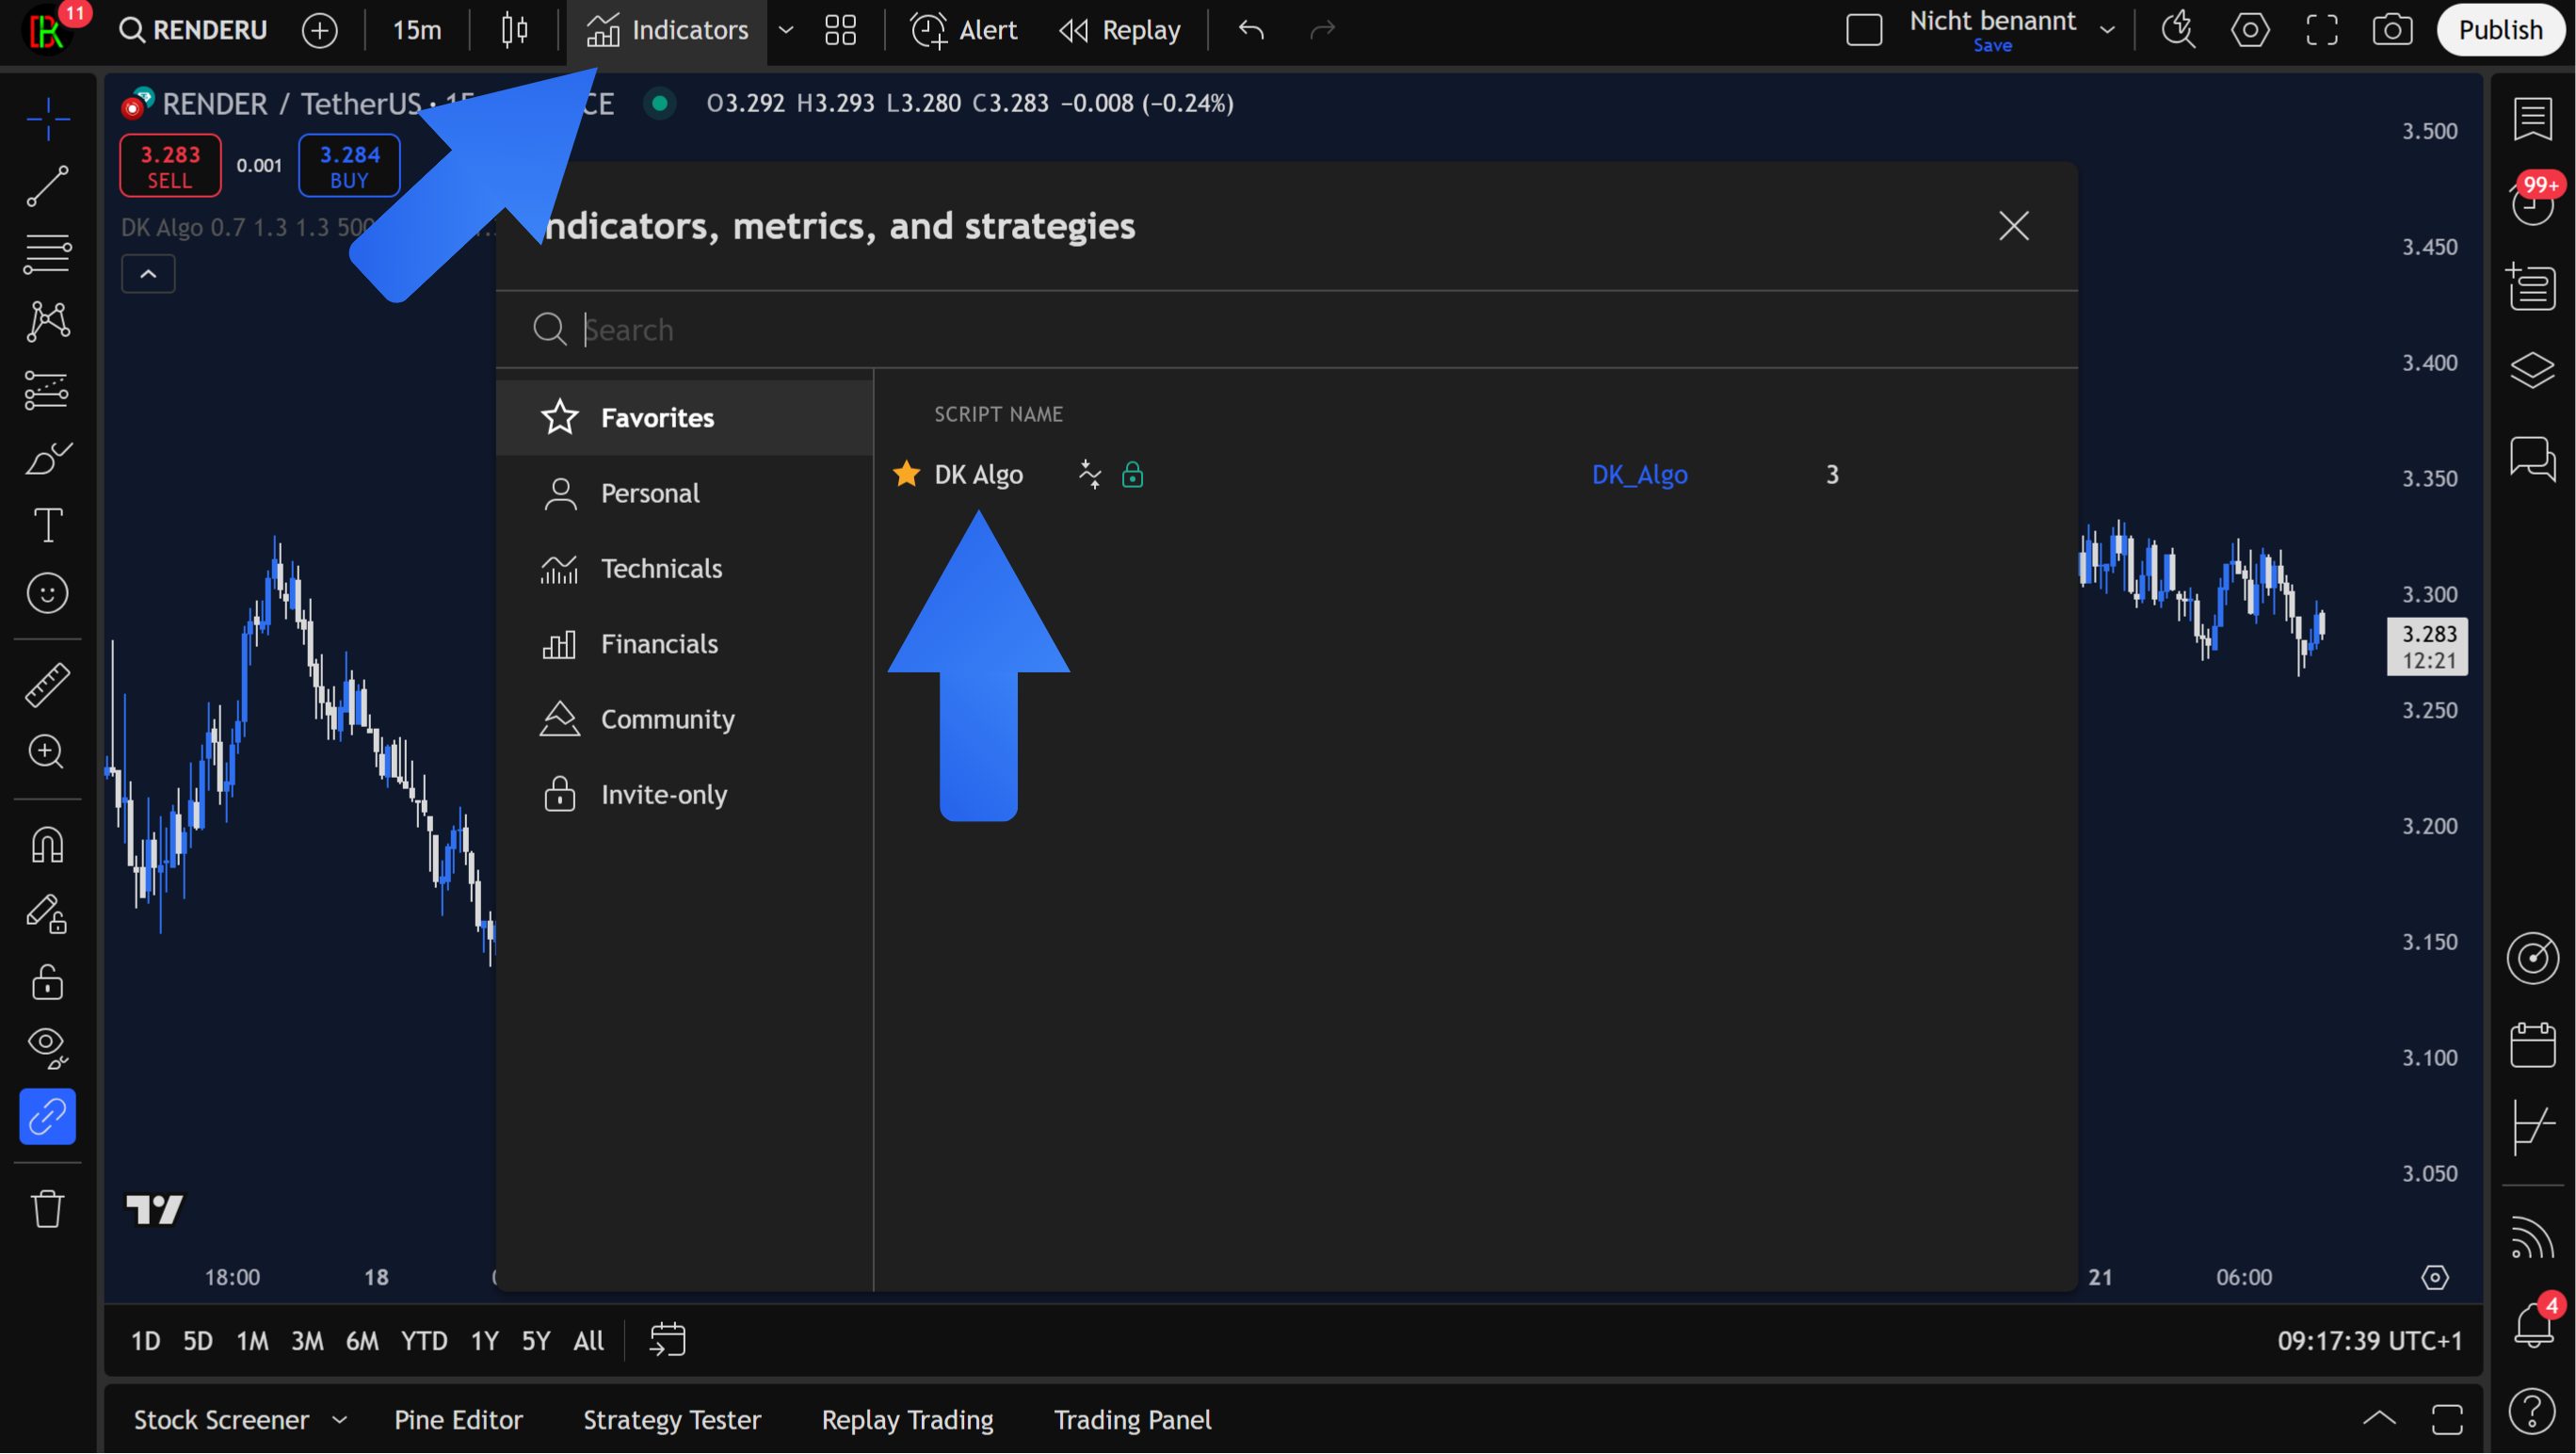Open chart layout grid selector
The width and height of the screenshot is (2576, 1454).
840,30
